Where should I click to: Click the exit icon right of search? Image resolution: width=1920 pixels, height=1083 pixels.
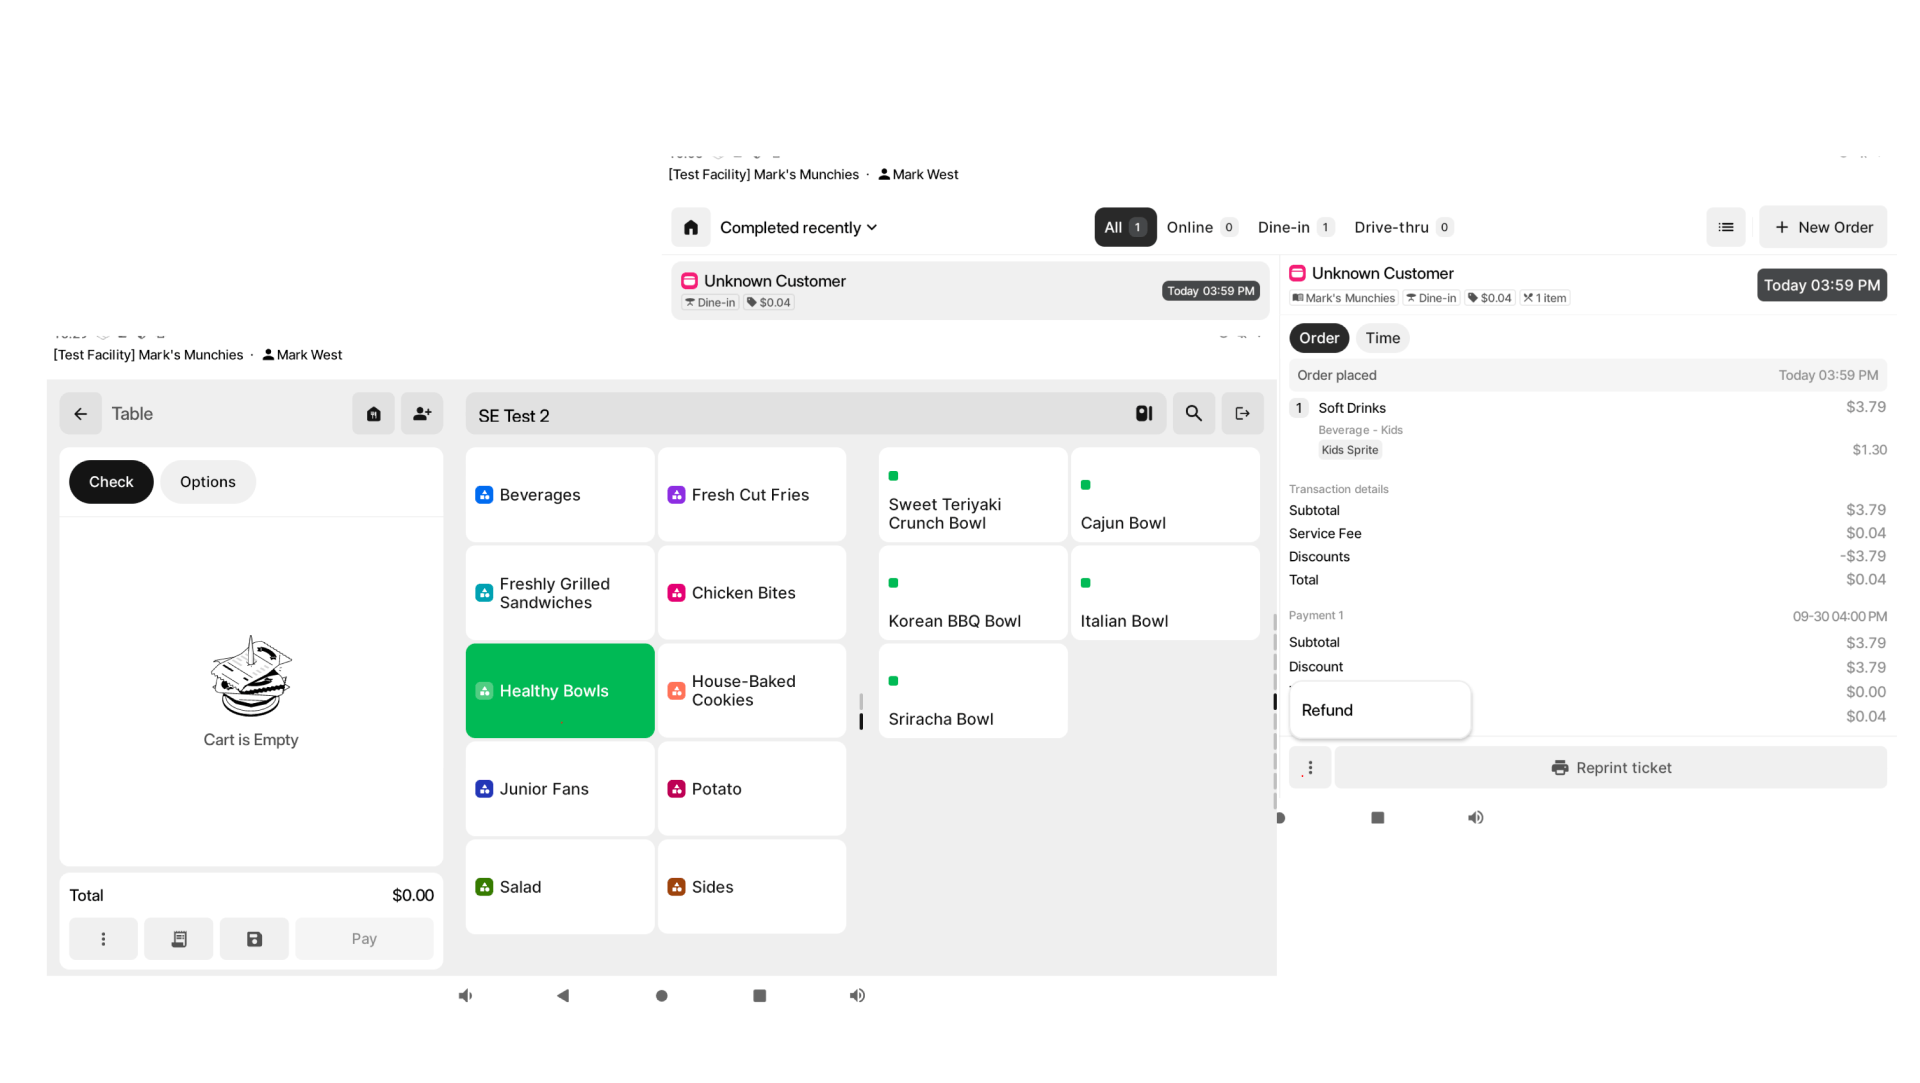[x=1242, y=414]
